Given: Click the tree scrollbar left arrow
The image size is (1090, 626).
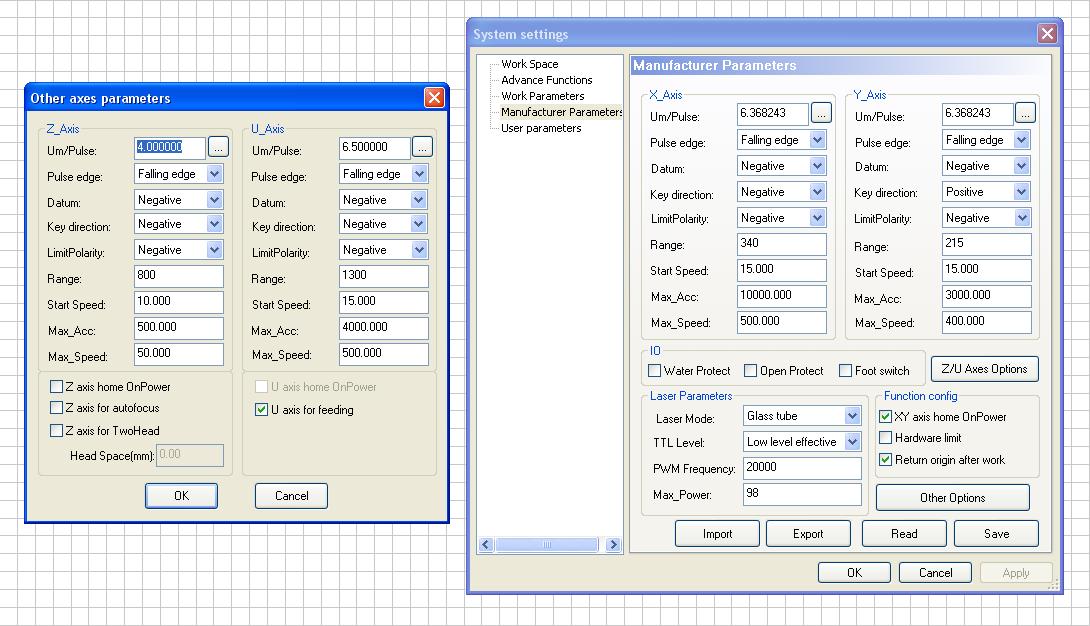Looking at the screenshot, I should pyautogui.click(x=487, y=545).
